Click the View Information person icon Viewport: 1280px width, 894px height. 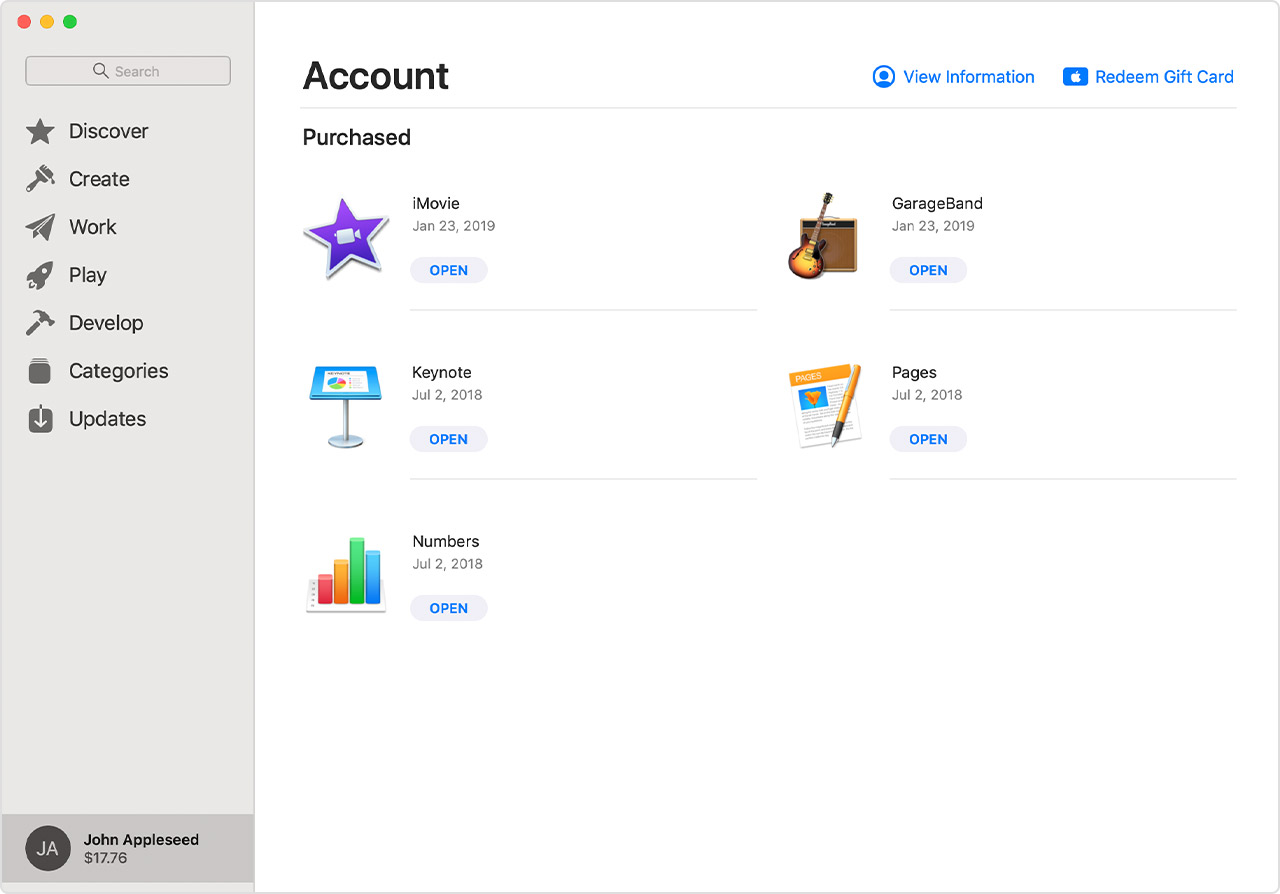click(884, 77)
